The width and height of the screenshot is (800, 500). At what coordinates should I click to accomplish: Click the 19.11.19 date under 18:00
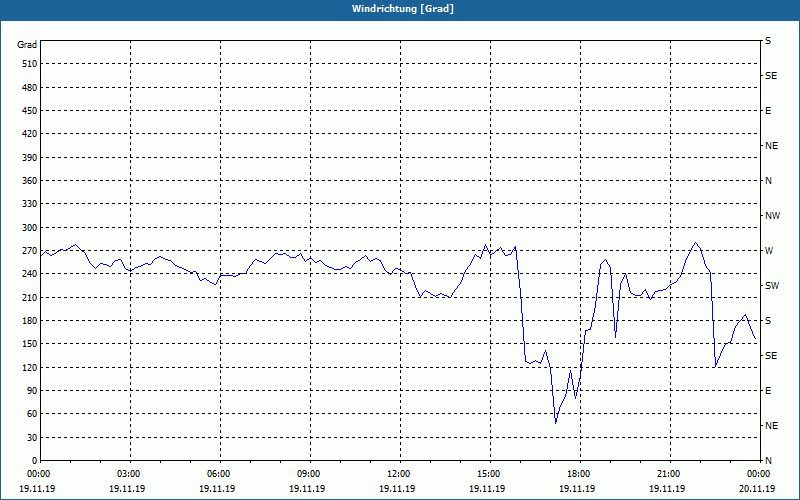tap(577, 489)
